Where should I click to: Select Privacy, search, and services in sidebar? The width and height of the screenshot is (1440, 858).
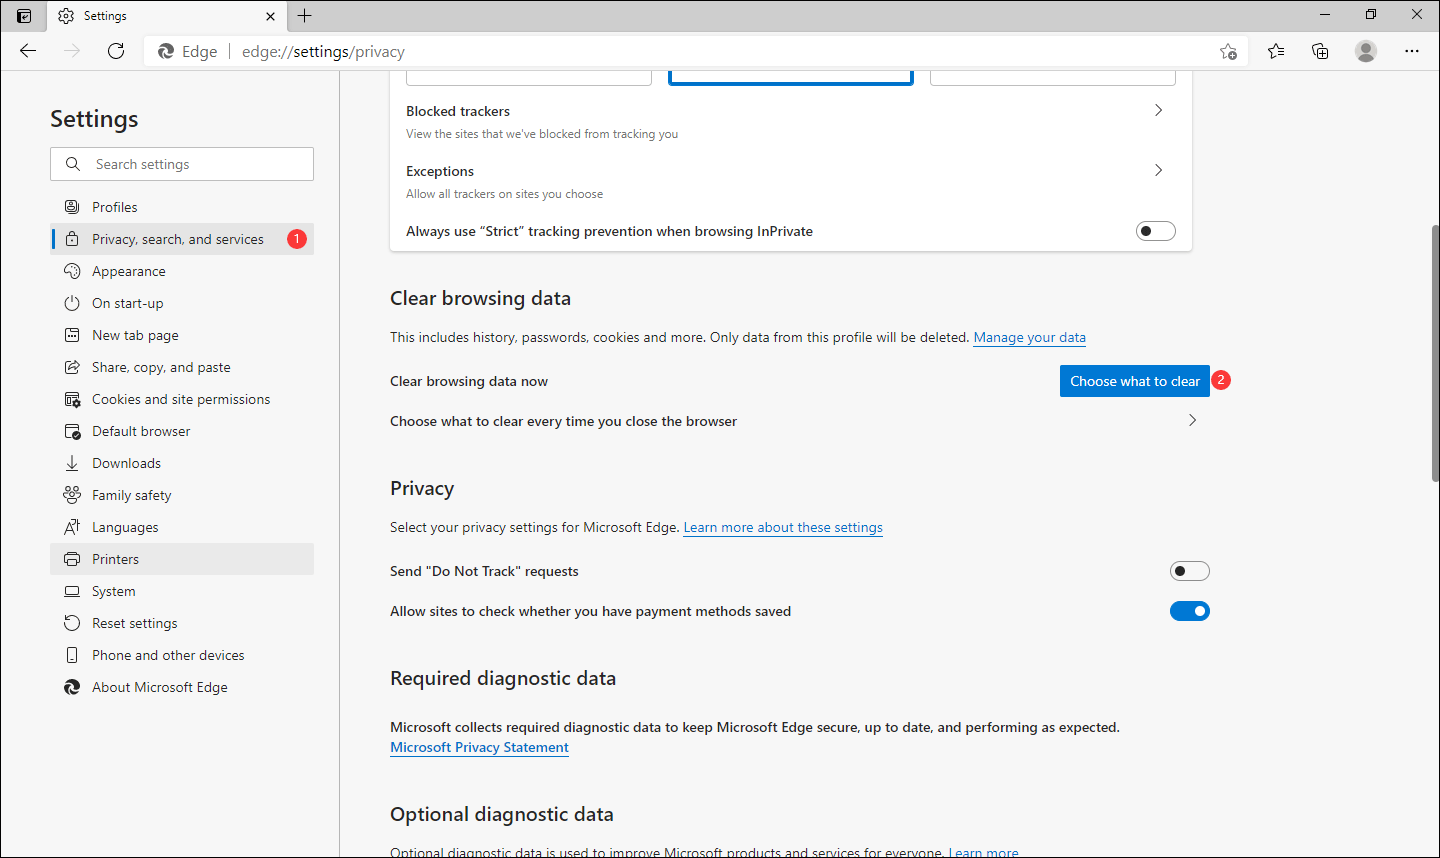tap(178, 238)
